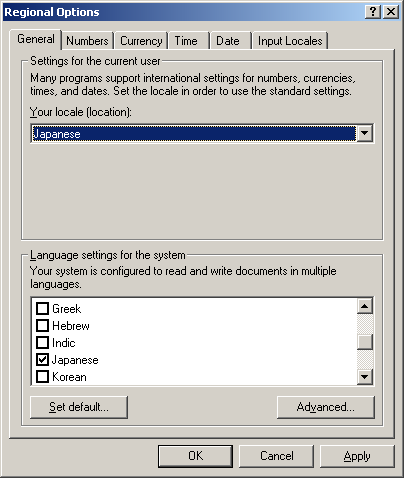Check the Greek language checkbox
The width and height of the screenshot is (404, 478).
pos(42,308)
